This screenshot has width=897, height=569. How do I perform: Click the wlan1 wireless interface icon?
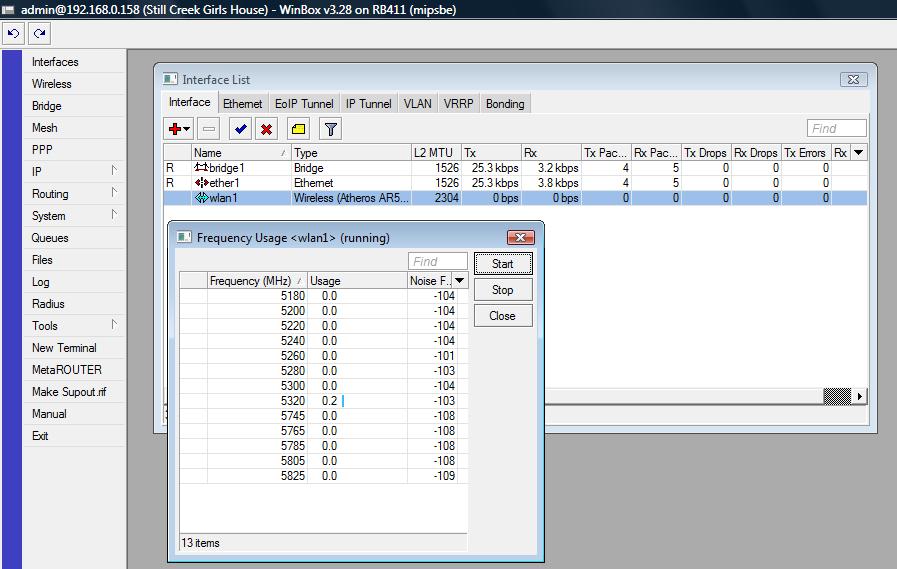tap(201, 197)
